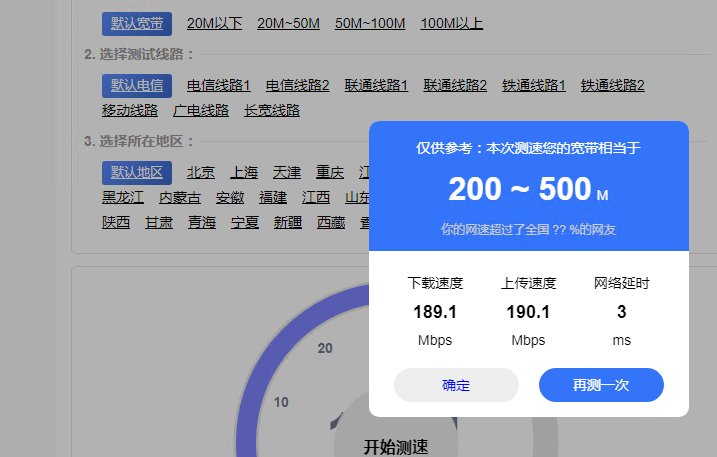Select 电信线路1 test line
This screenshot has width=717, height=457.
coord(219,86)
